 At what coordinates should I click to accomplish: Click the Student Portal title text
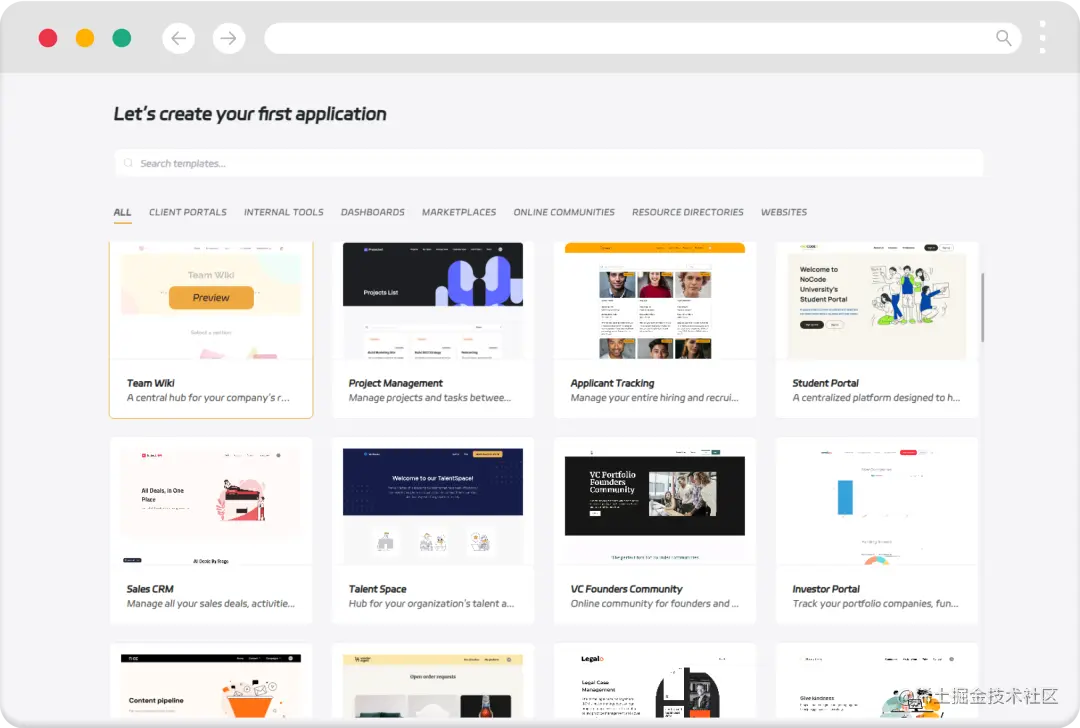[x=825, y=383]
